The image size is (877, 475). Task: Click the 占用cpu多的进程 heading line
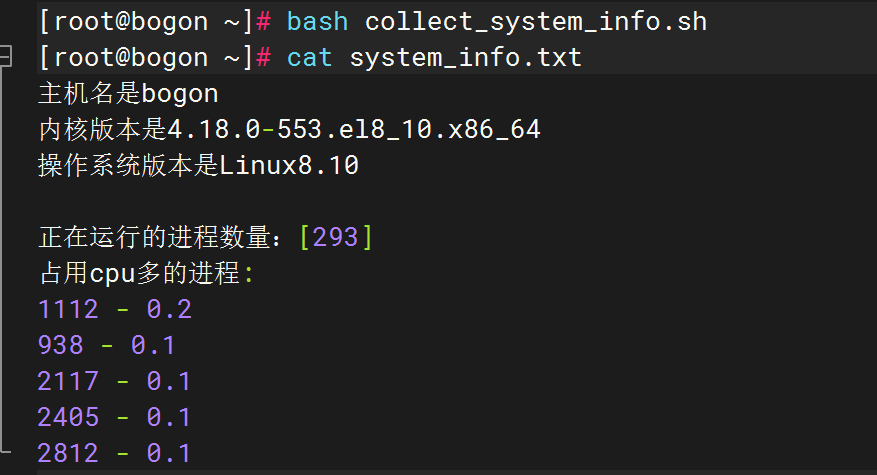coord(146,273)
